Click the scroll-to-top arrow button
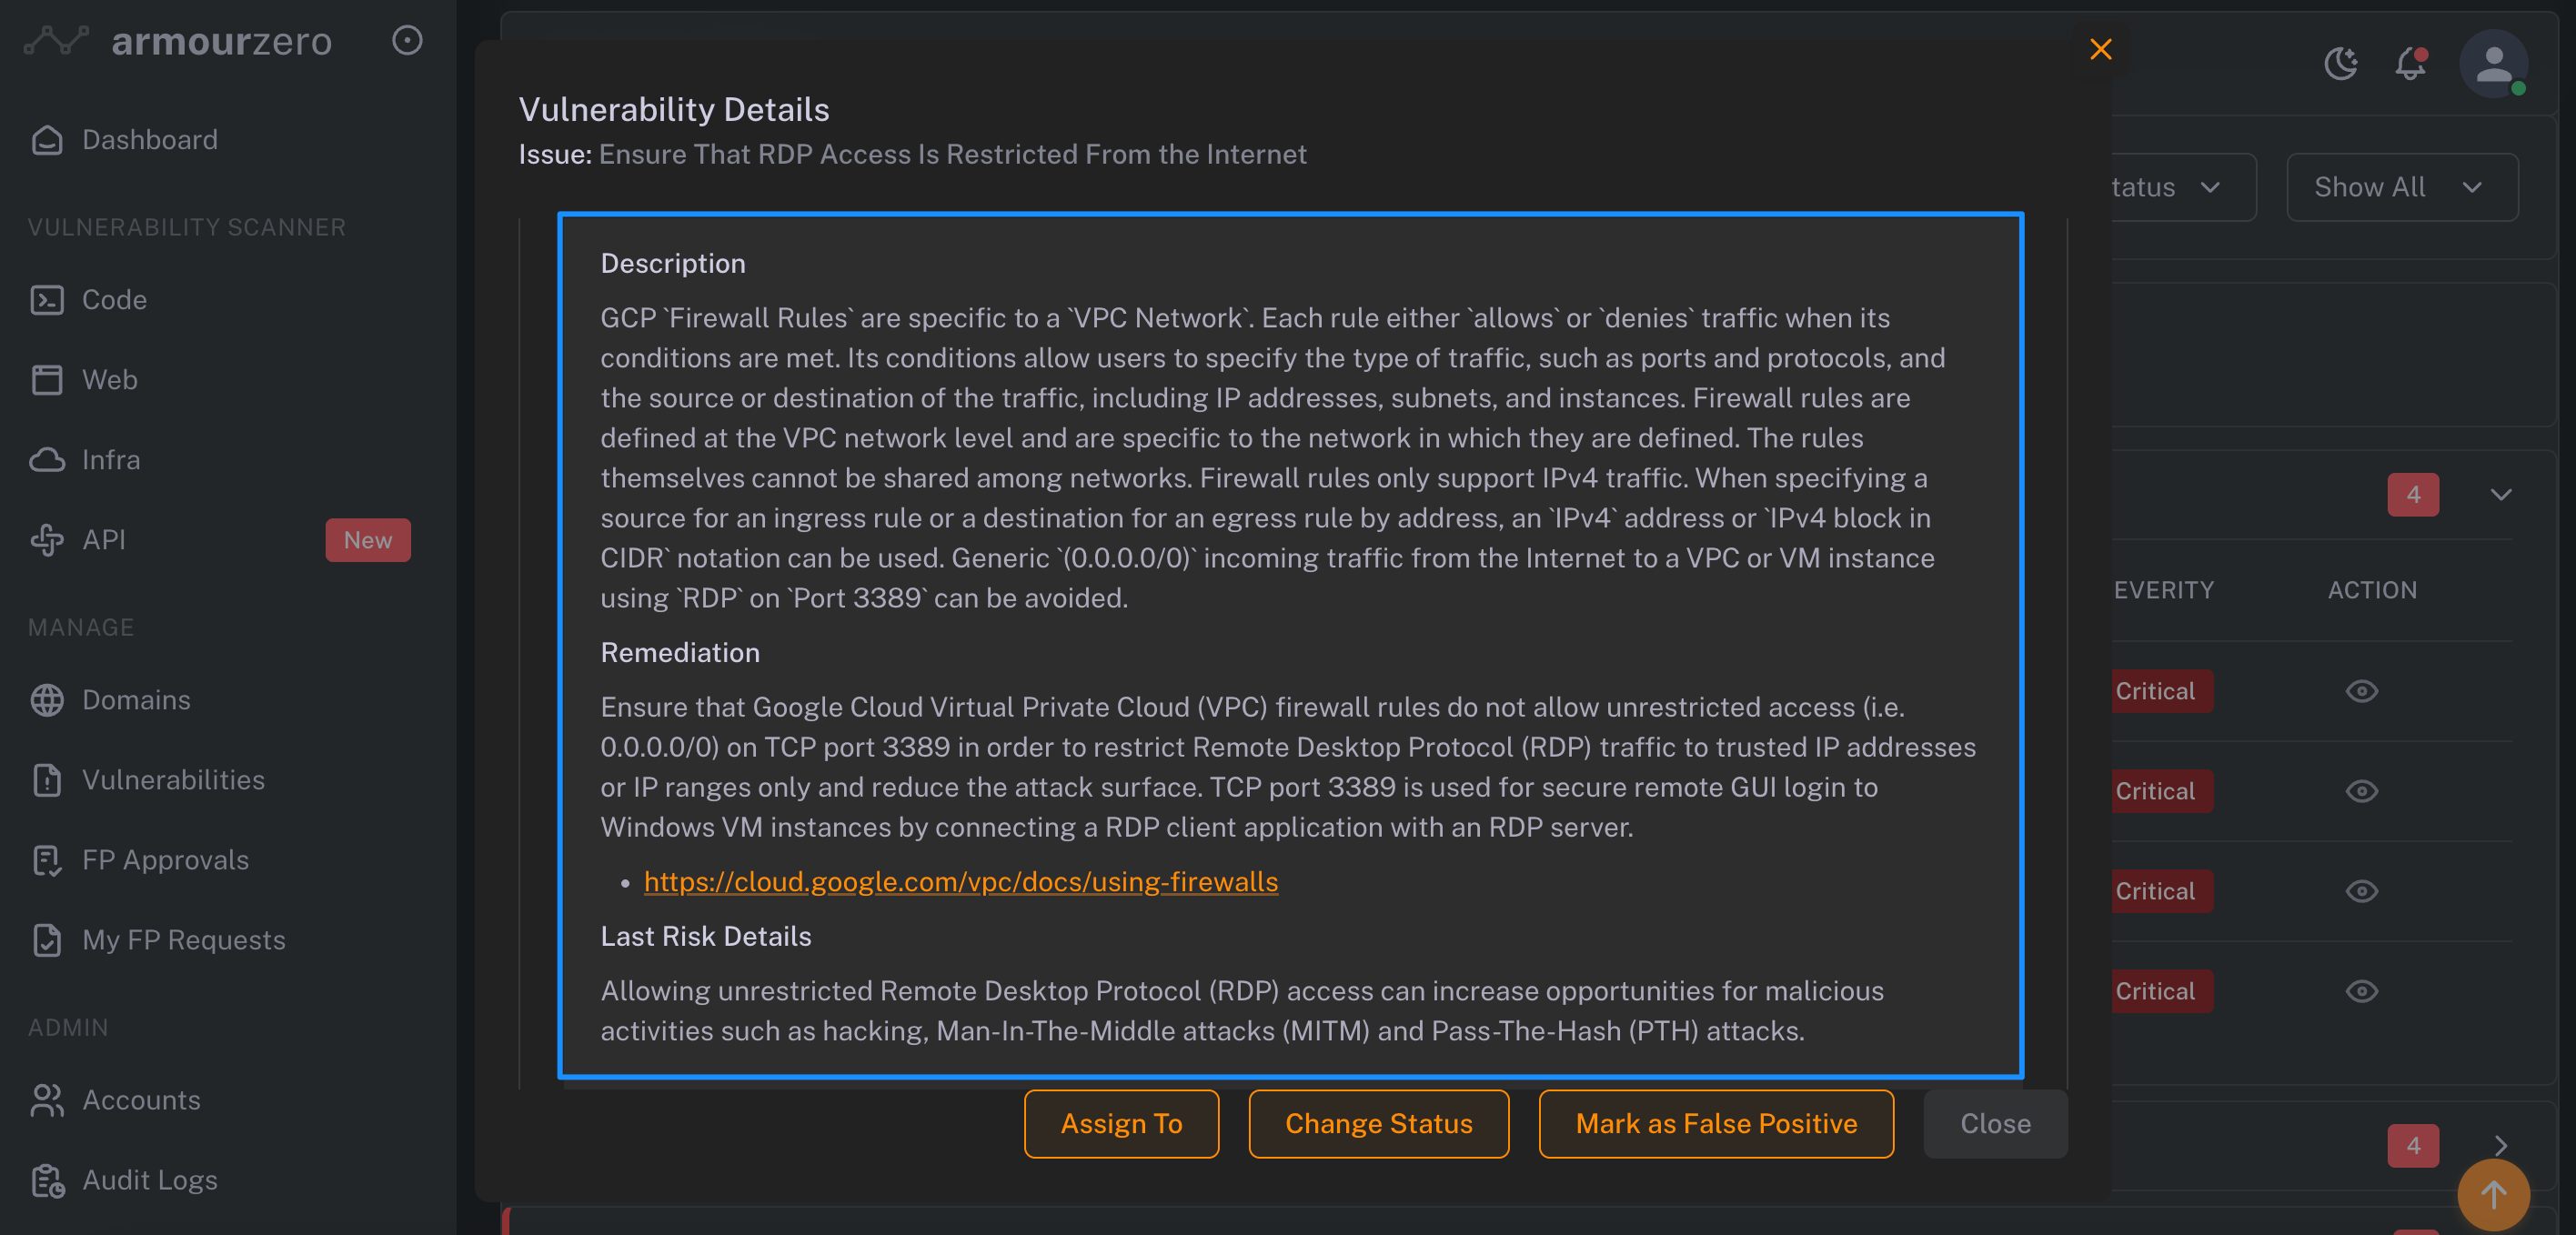 point(2493,1194)
